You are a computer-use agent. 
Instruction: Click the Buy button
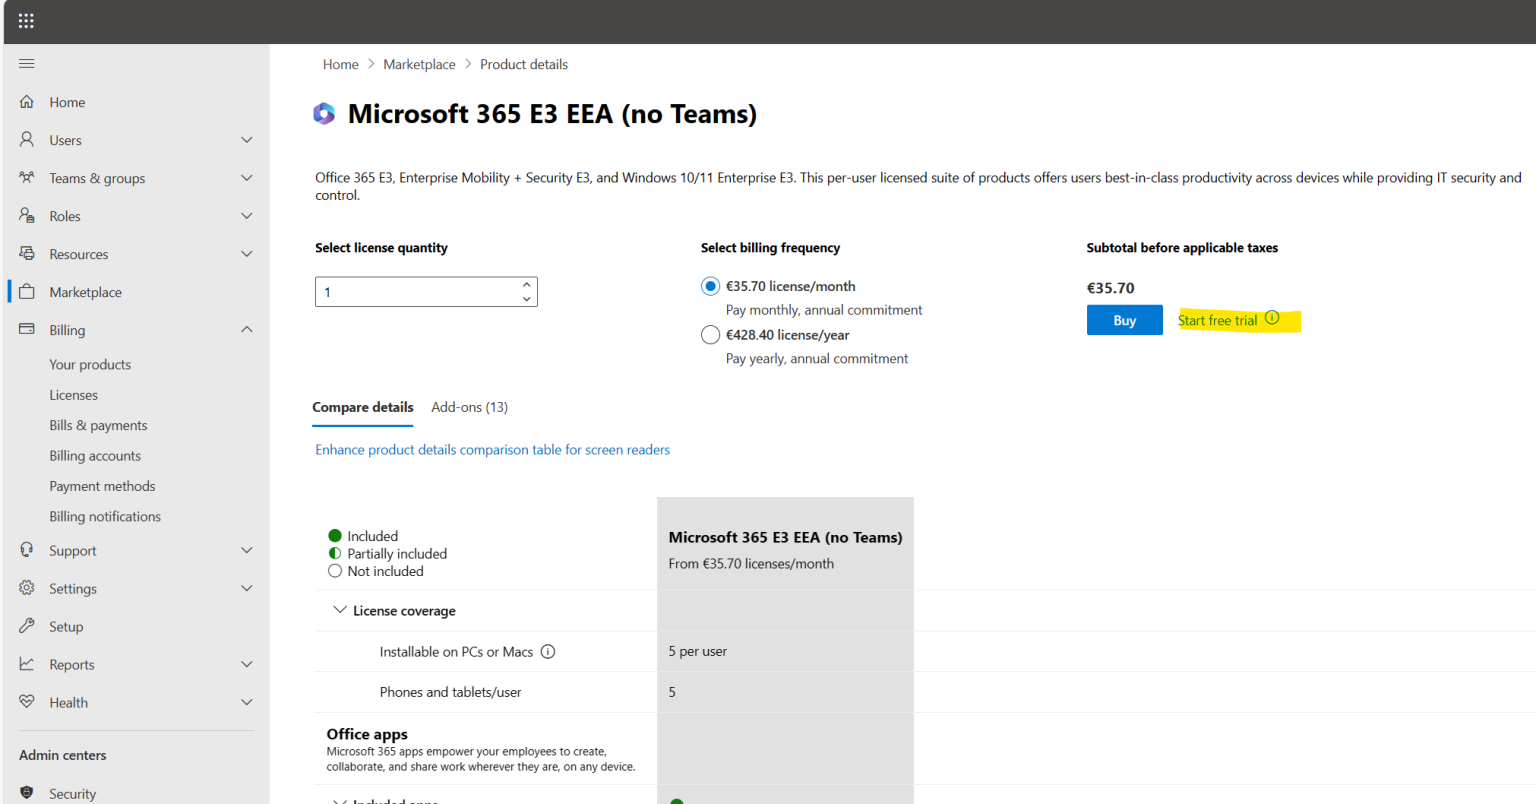(x=1124, y=319)
